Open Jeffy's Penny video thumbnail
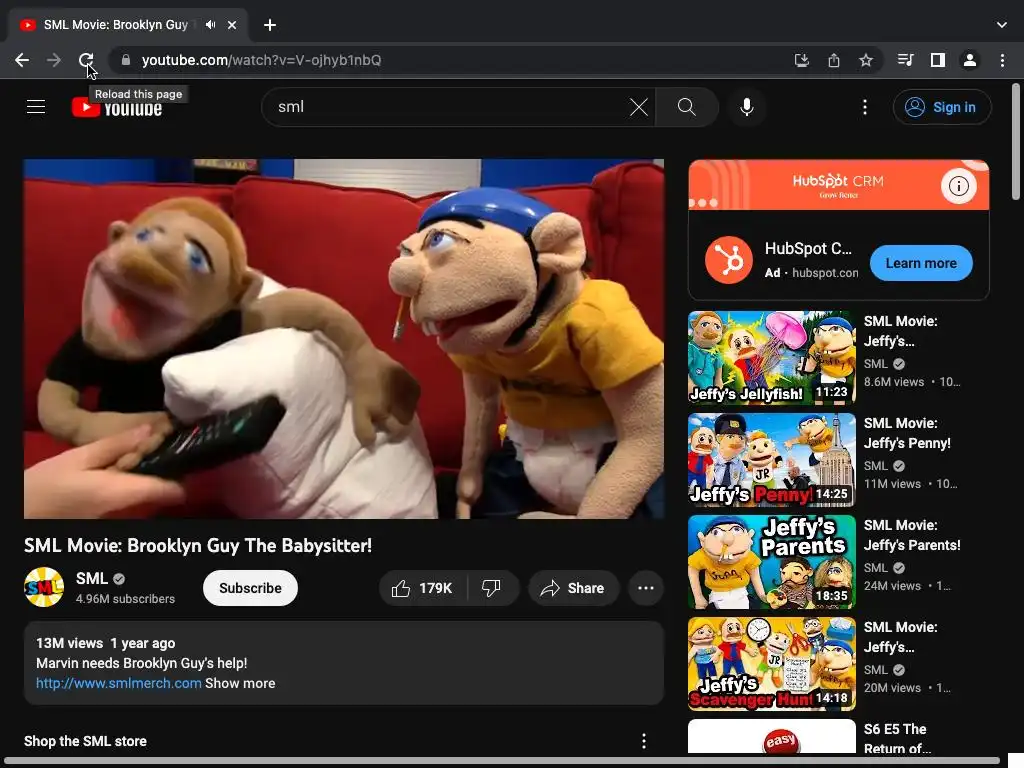The width and height of the screenshot is (1024, 768). click(x=771, y=460)
